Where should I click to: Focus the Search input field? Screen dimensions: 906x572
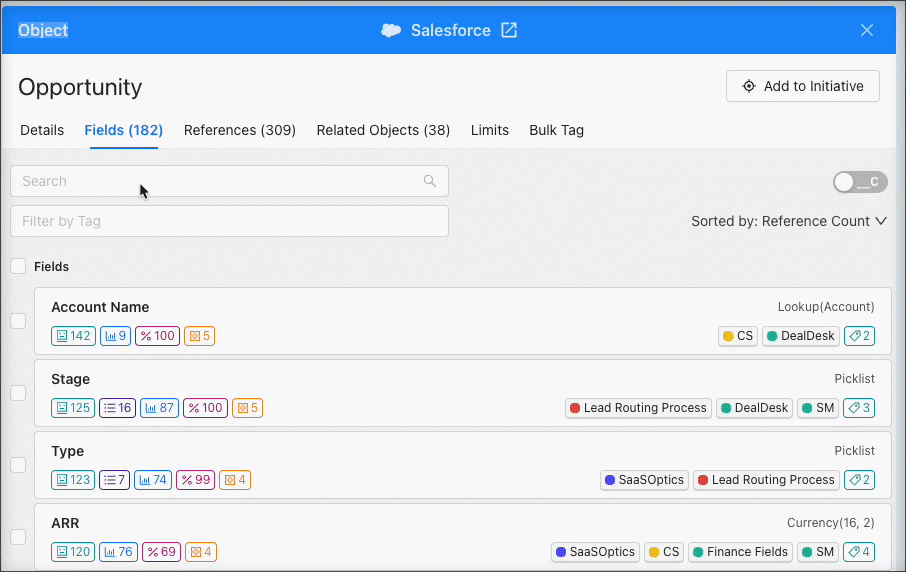[229, 181]
